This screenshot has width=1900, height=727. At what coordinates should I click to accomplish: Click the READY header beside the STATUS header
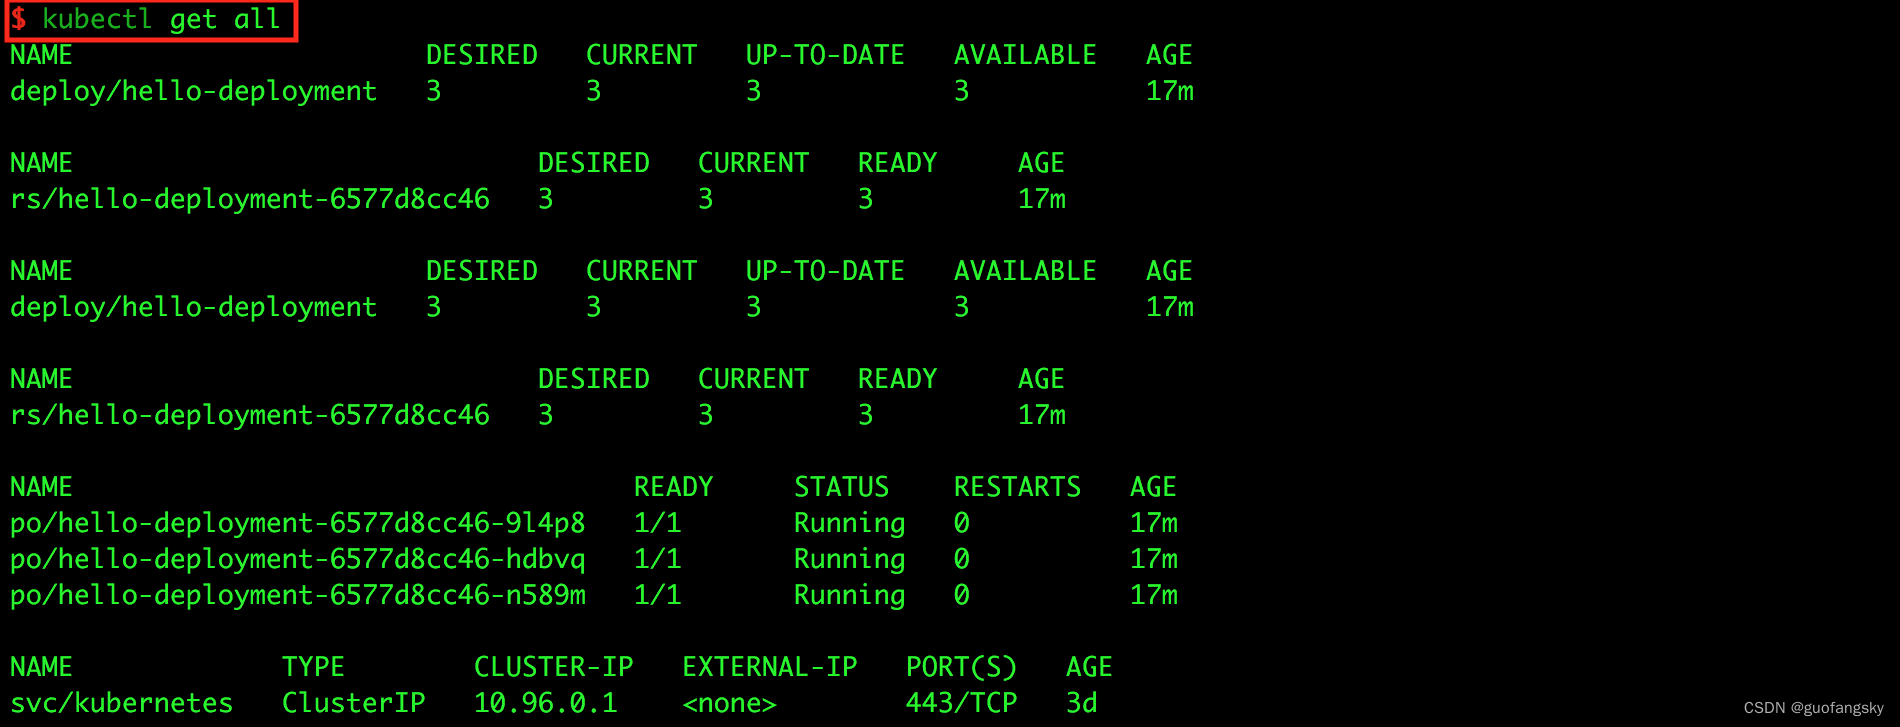674,487
